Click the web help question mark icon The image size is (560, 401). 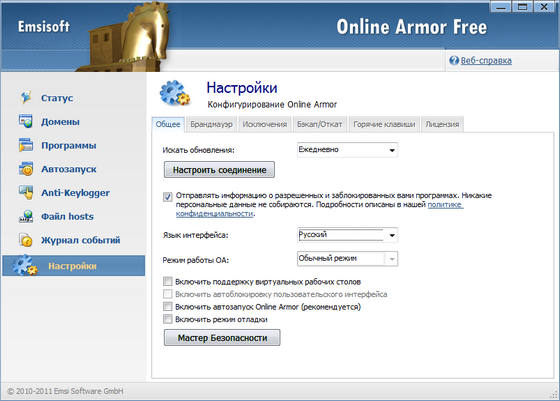coord(454,60)
